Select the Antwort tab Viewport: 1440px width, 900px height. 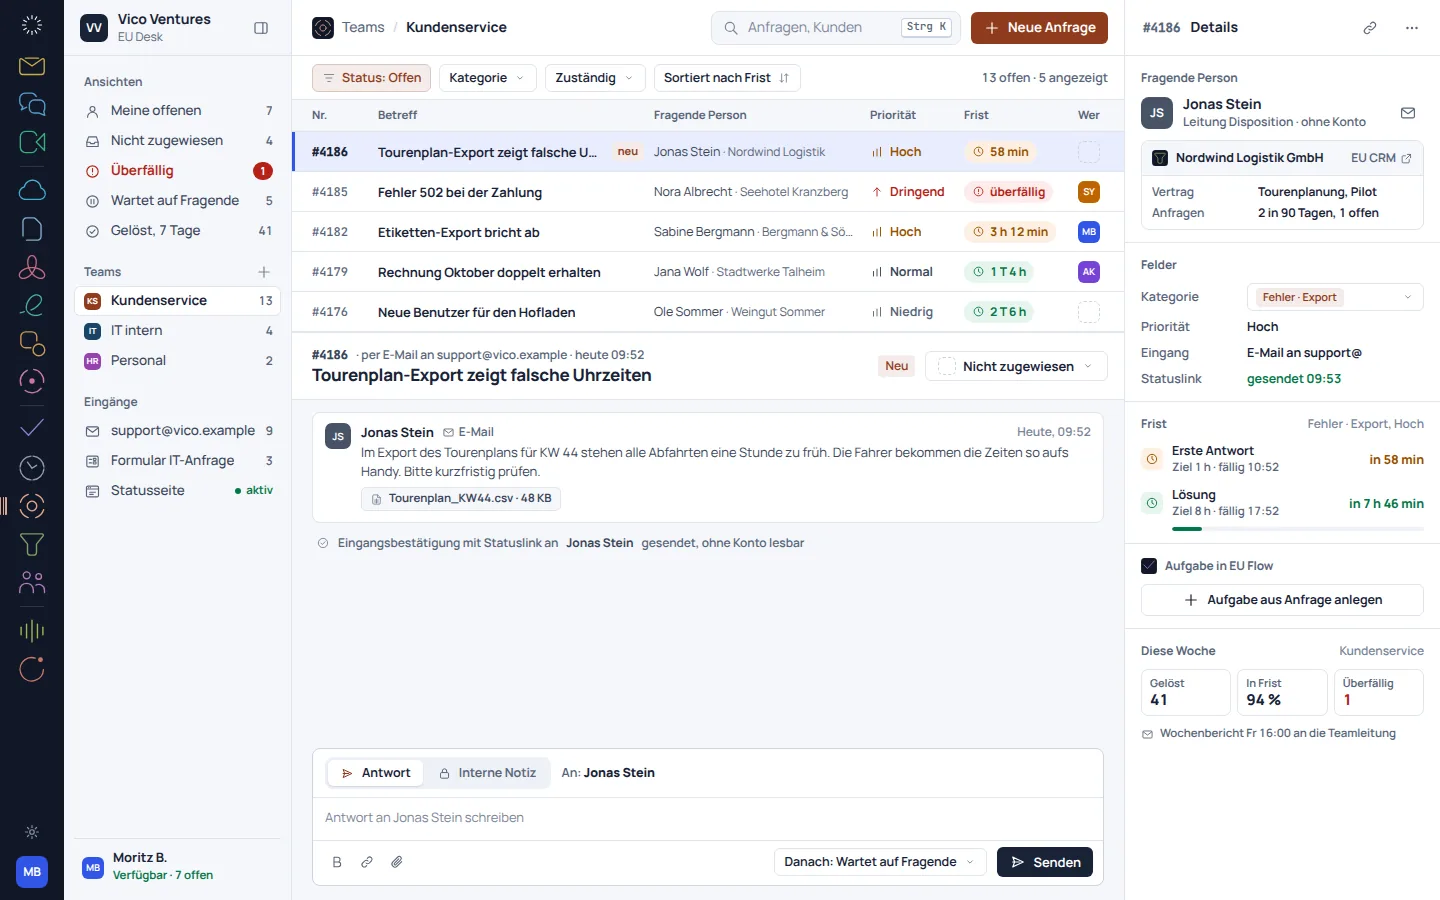[376, 773]
